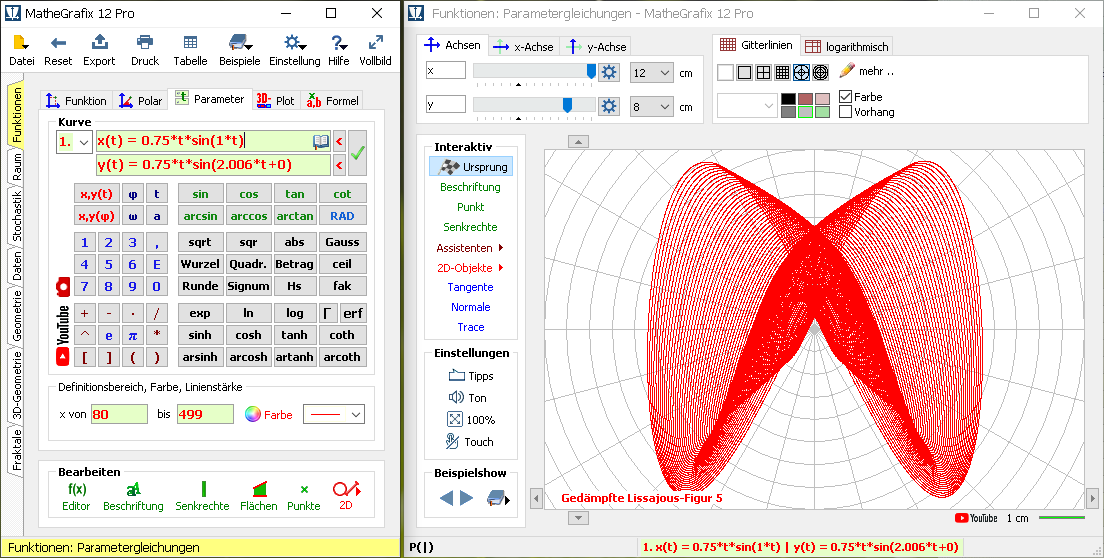The image size is (1104, 558).
Task: Click the Punkte points icon
Action: (x=304, y=489)
